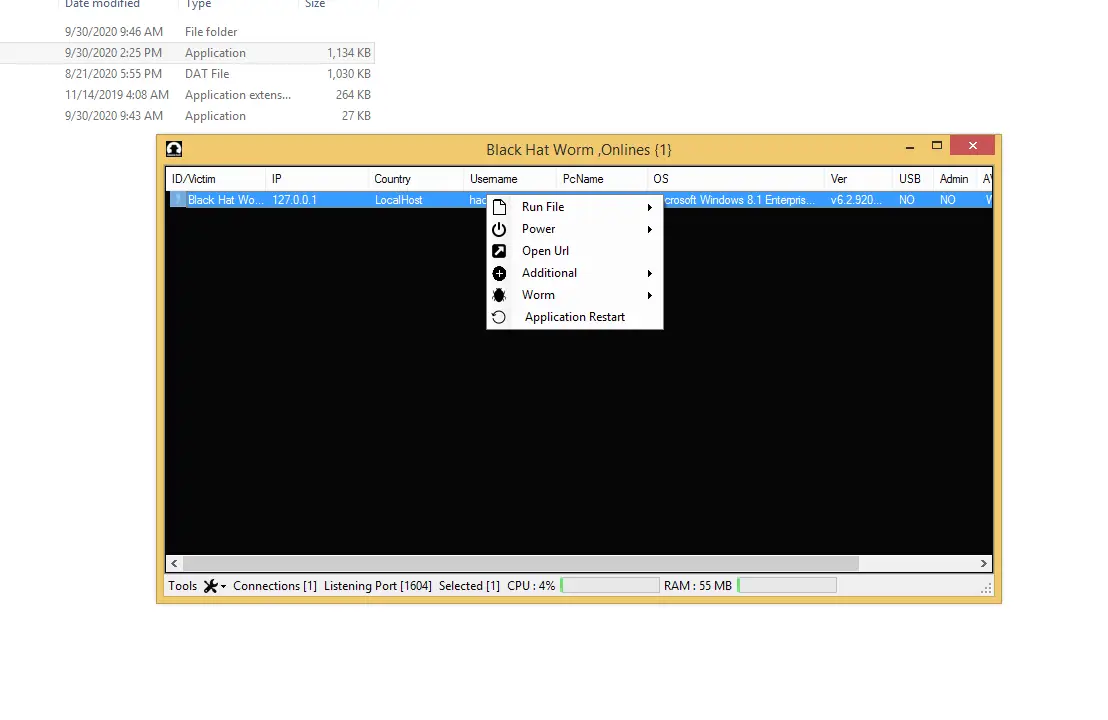The image size is (1108, 720).
Task: Click the CPU usage progress bar
Action: pos(610,586)
